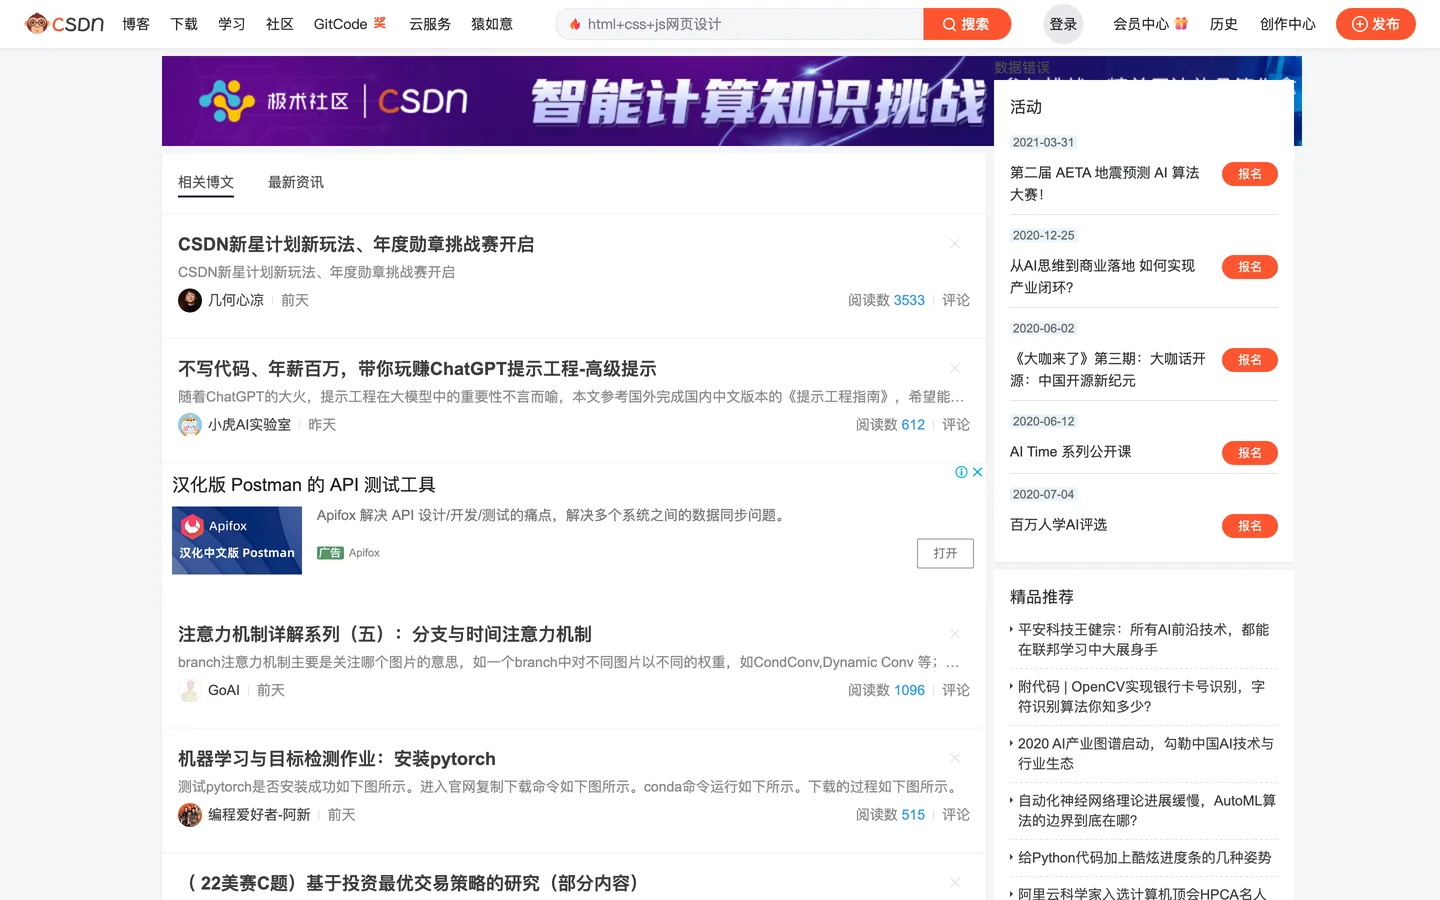The height and width of the screenshot is (900, 1440).
Task: Open the 云服务 nav menu
Action: click(430, 24)
